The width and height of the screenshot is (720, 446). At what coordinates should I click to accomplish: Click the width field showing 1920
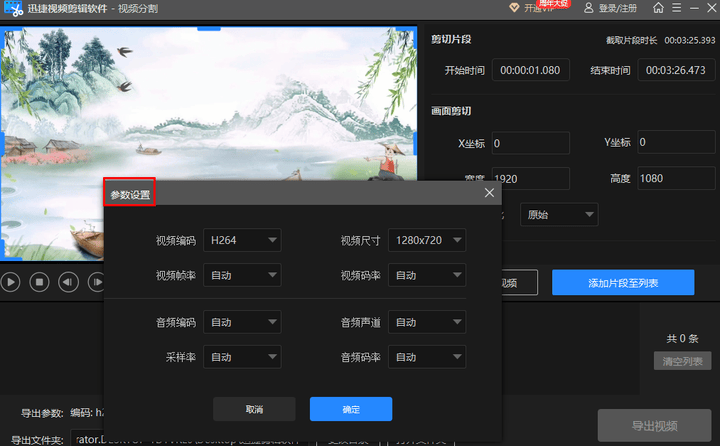pyautogui.click(x=530, y=178)
